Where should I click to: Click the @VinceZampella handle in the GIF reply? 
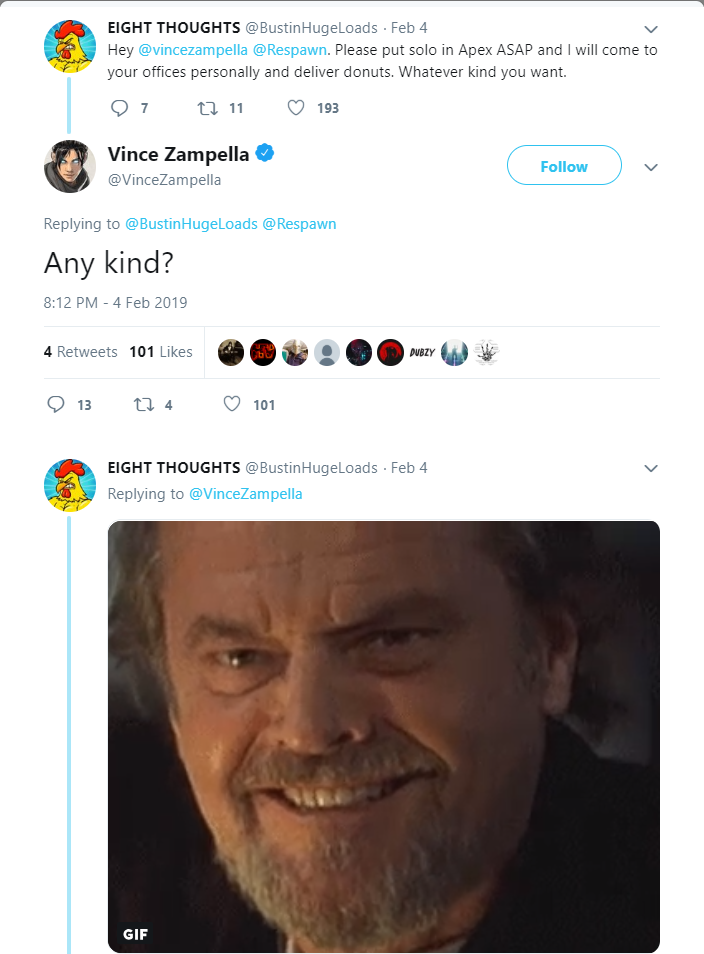[245, 494]
